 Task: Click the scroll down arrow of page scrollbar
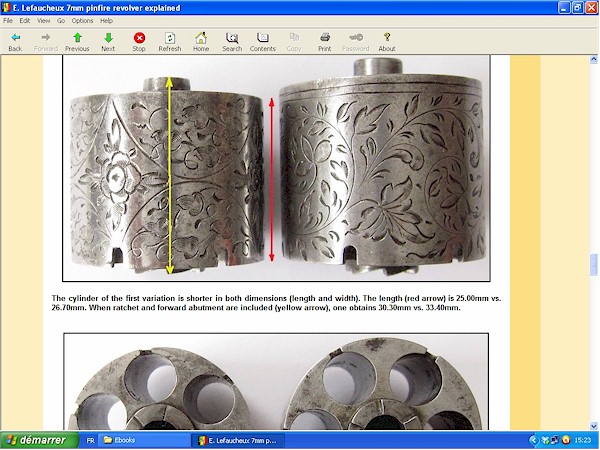[593, 426]
